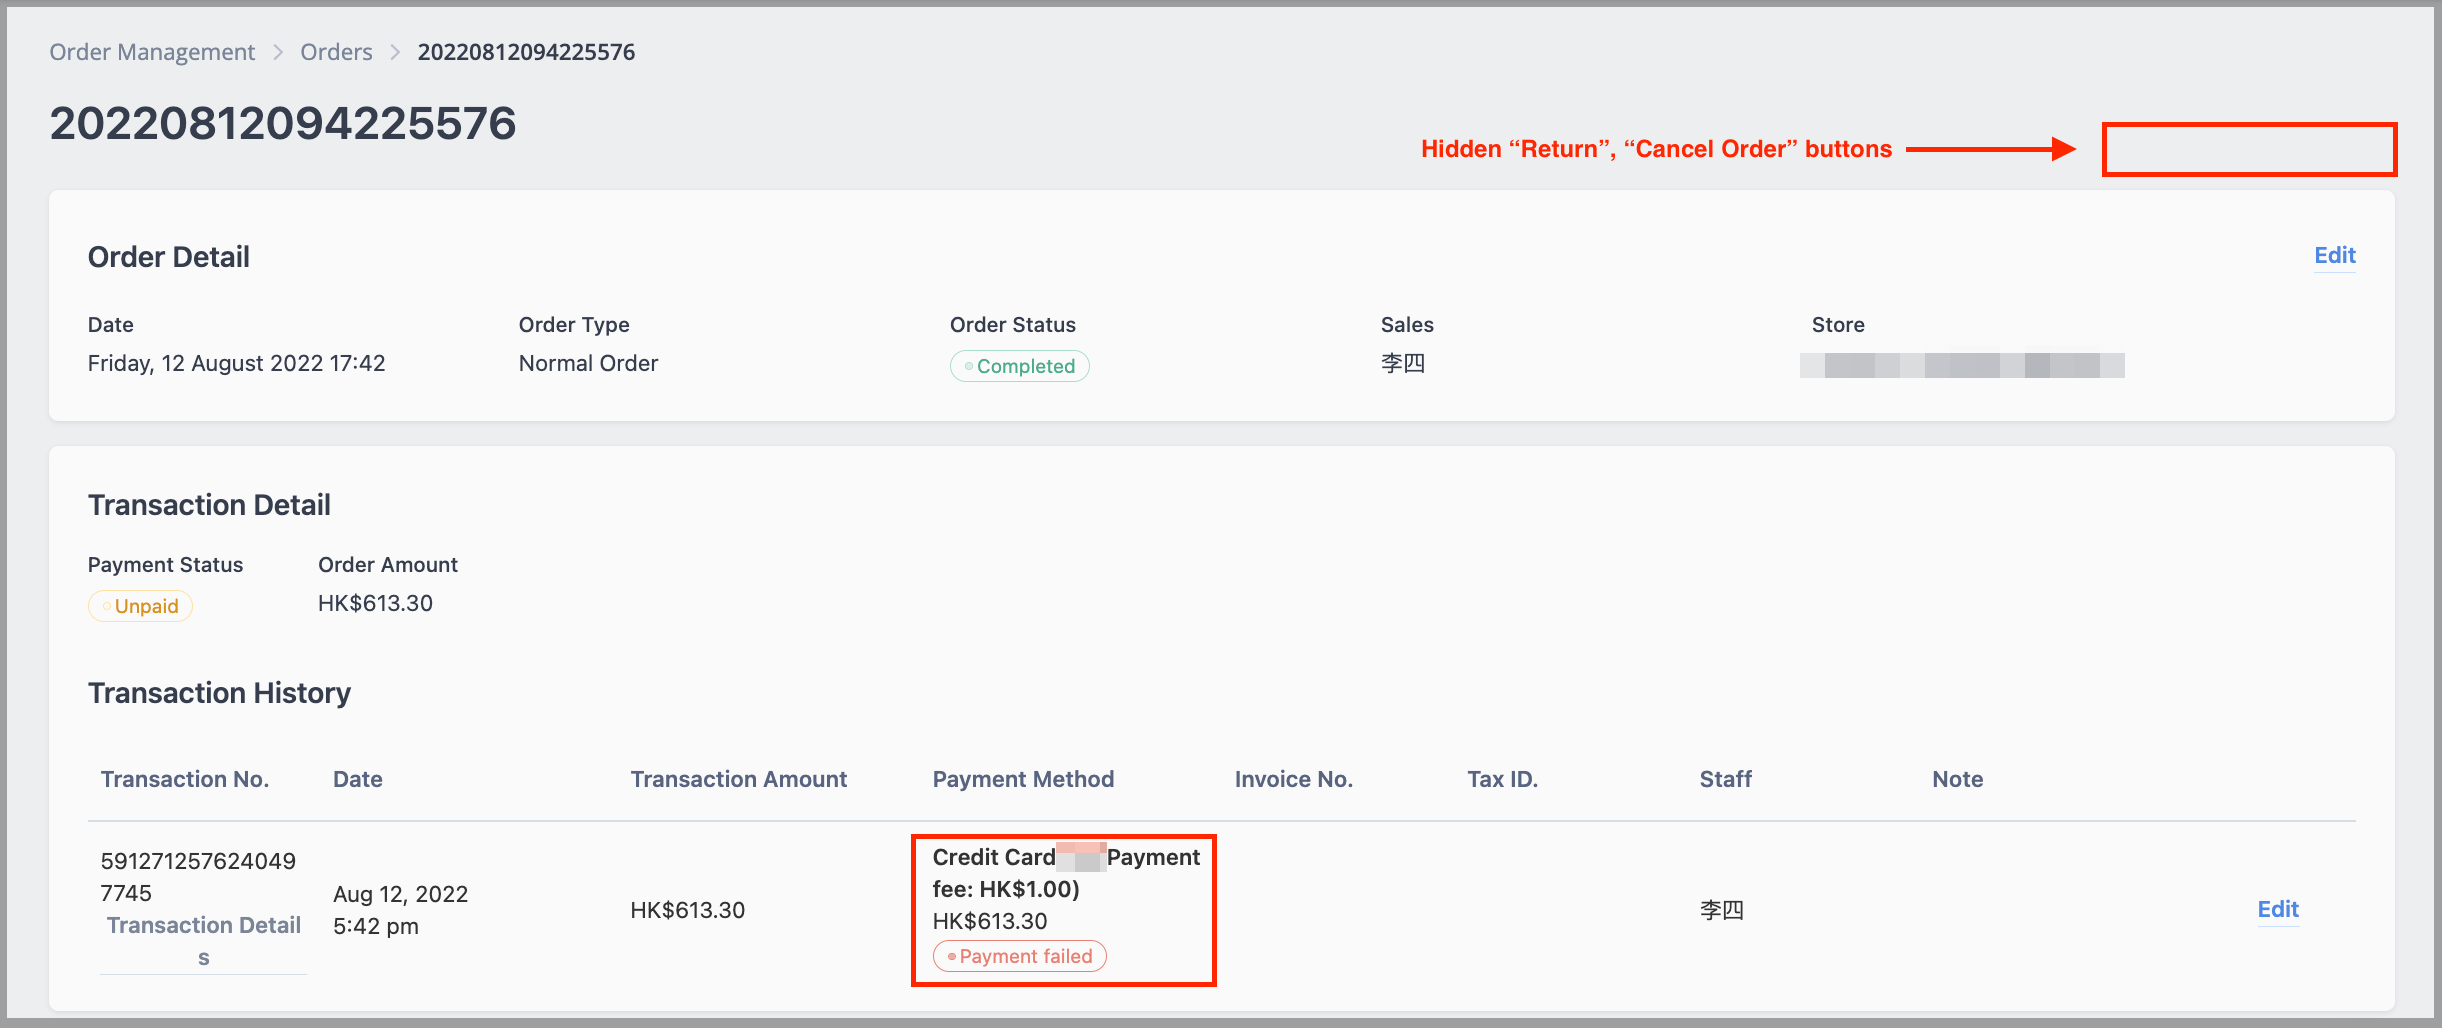The height and width of the screenshot is (1028, 2442).
Task: Select staff name in transaction row
Action: coord(1721,910)
